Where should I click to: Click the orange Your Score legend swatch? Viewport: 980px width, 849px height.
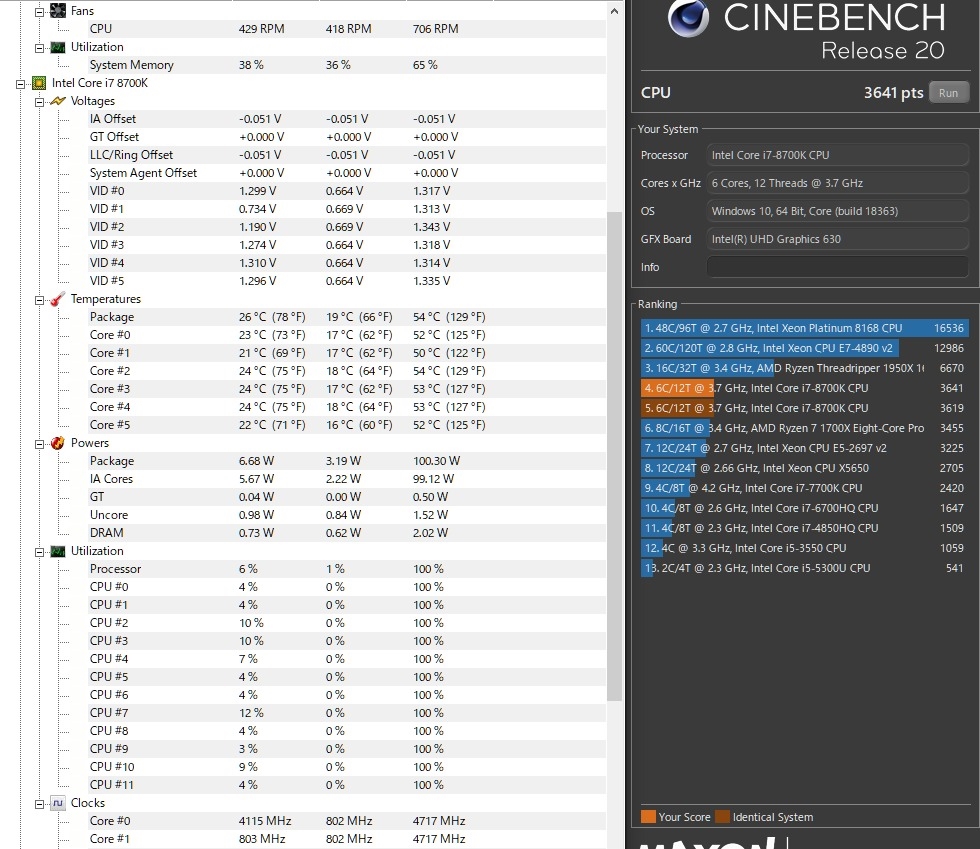[648, 816]
